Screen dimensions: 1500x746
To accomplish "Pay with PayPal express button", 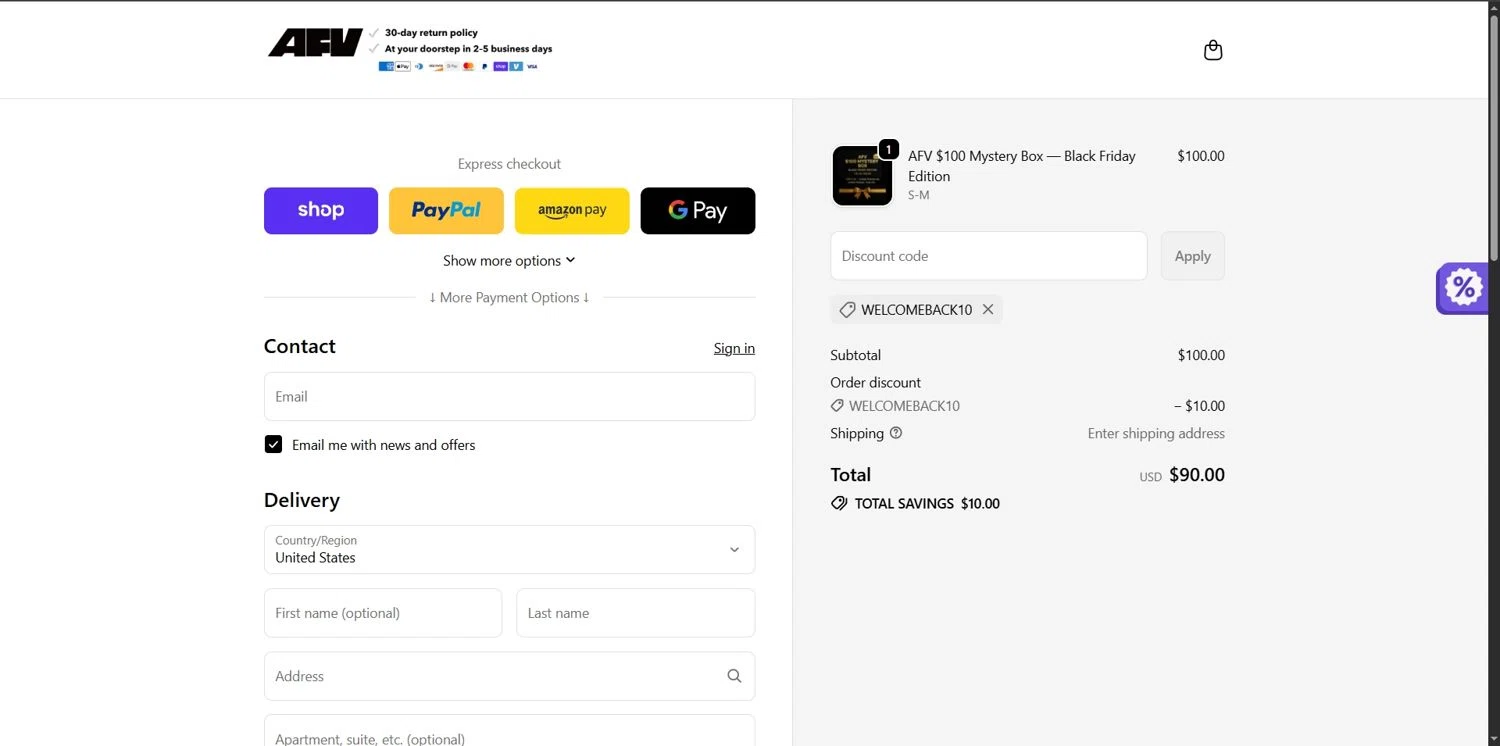I will tap(446, 210).
